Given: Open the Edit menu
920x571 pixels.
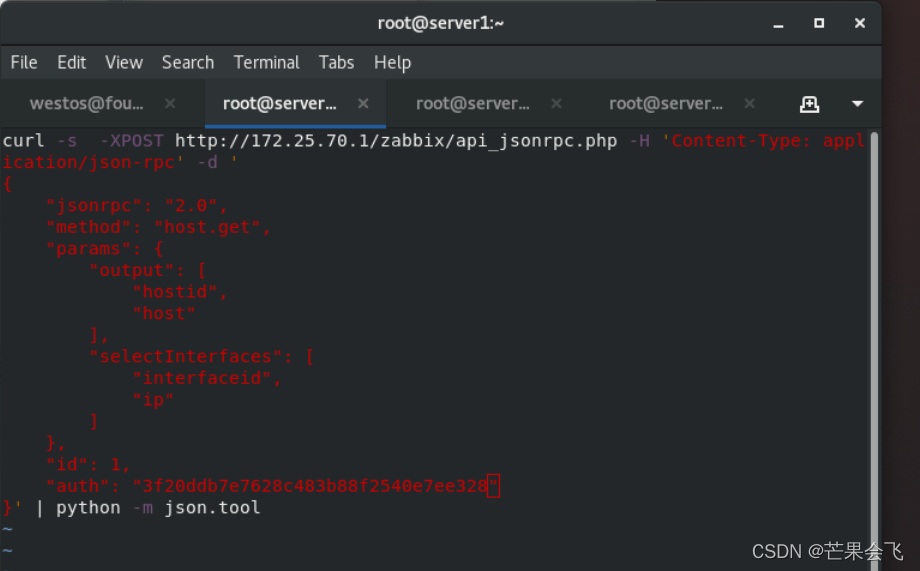Looking at the screenshot, I should [x=72, y=62].
